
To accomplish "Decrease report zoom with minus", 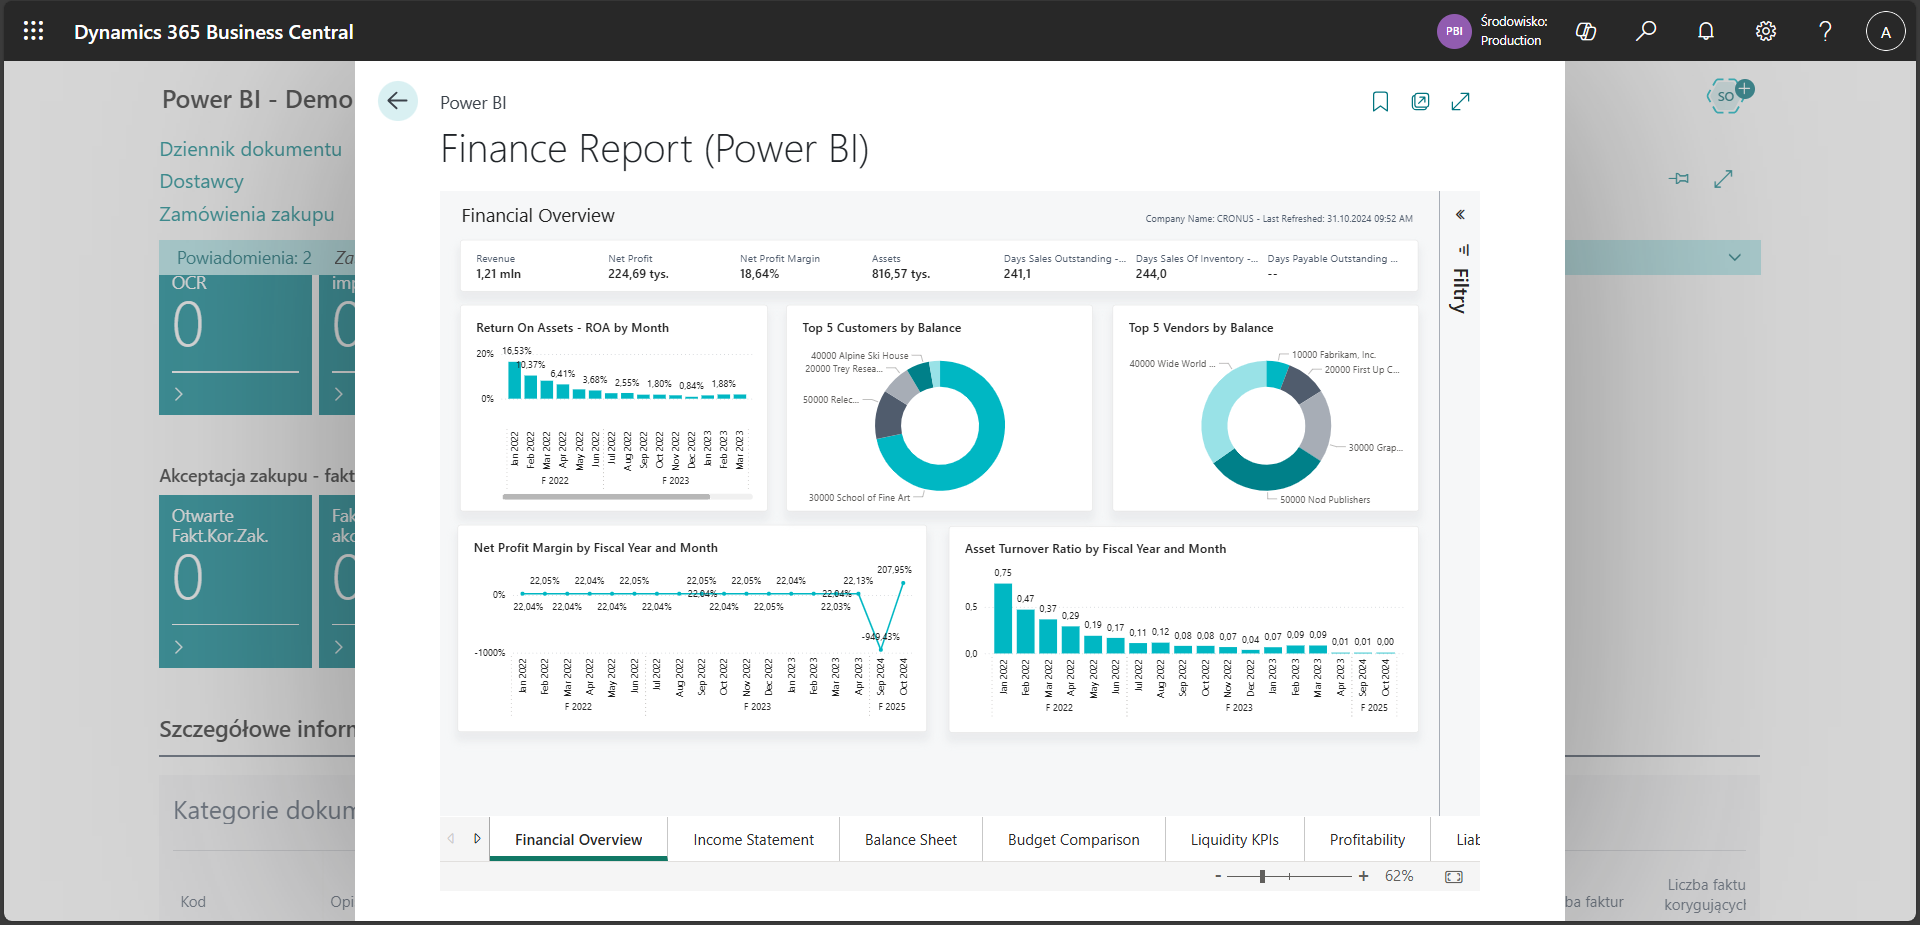I will [1218, 876].
